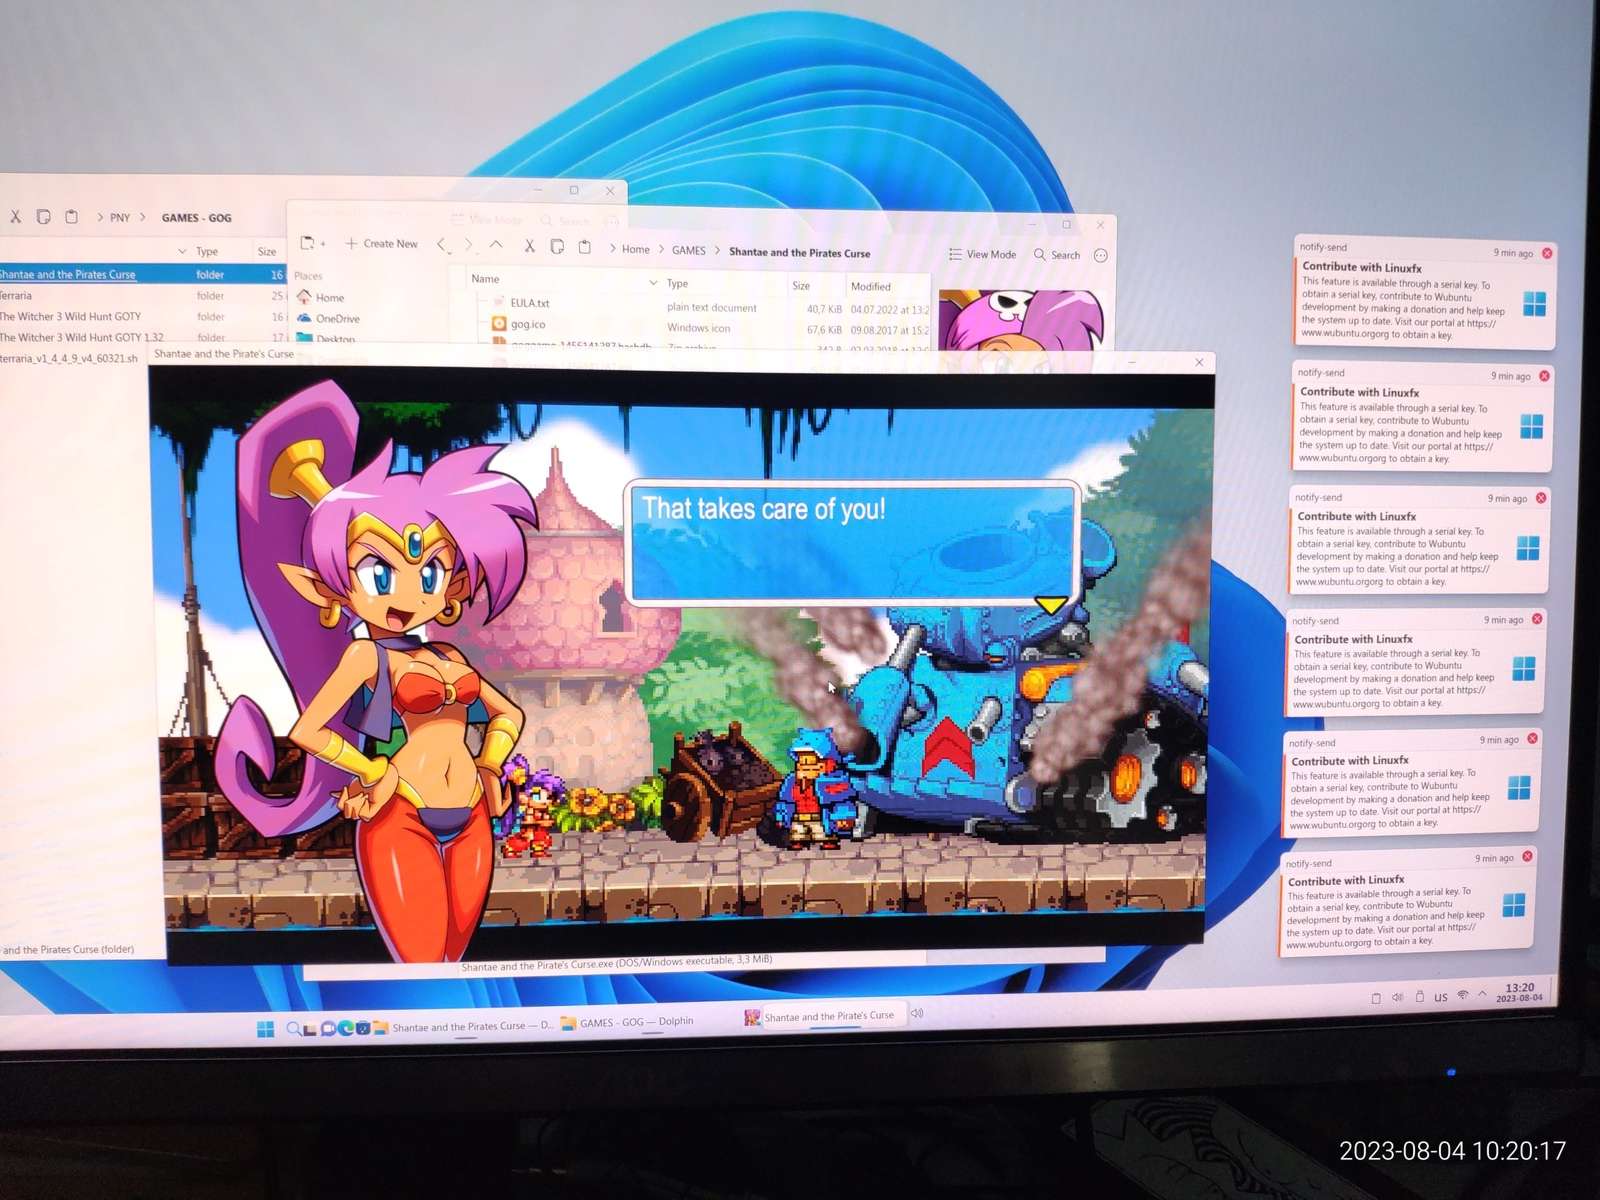
Task: Expand breadcrumb chevron before PNY
Action: (100, 217)
